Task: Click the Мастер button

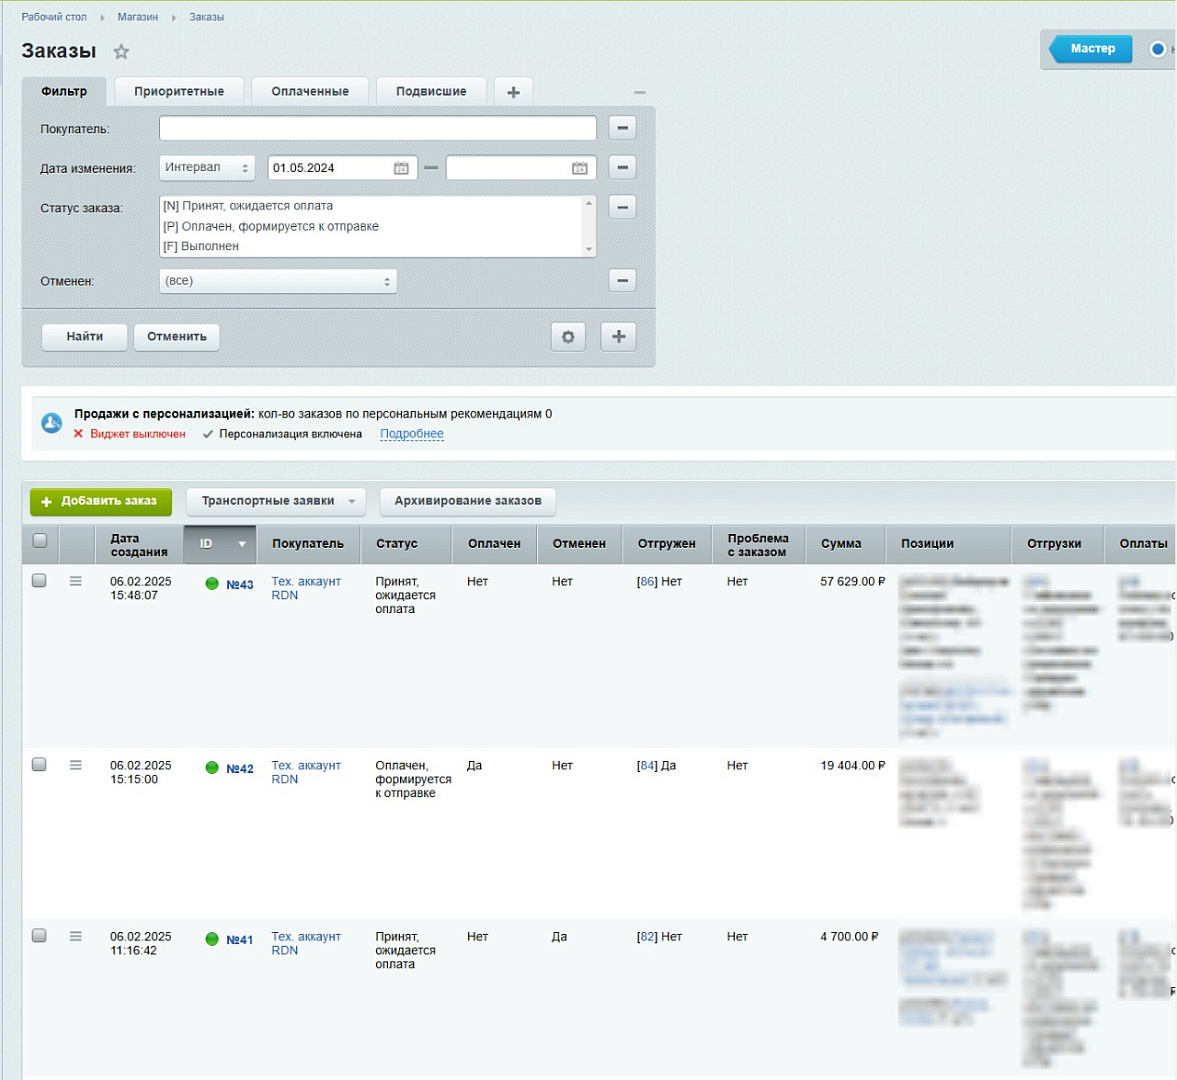Action: point(1092,49)
